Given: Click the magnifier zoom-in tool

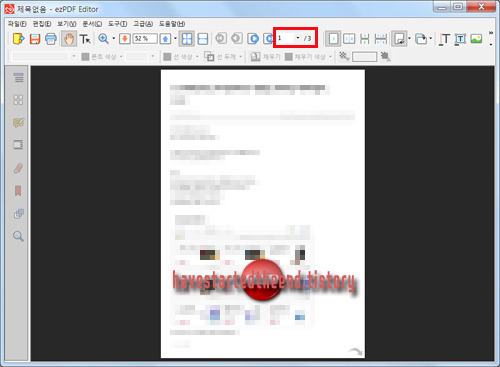Looking at the screenshot, I should (x=104, y=39).
